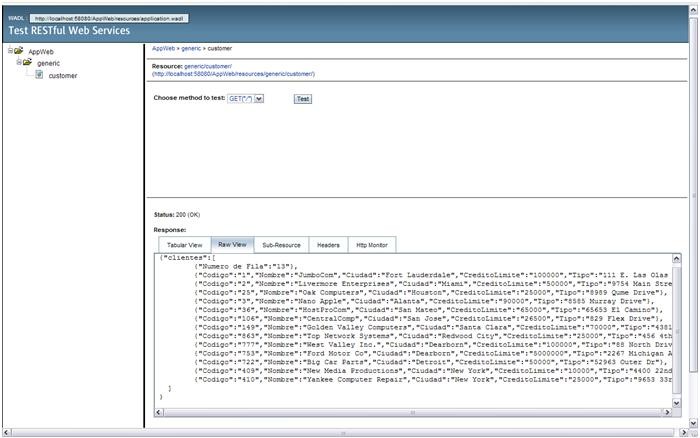This screenshot has width=700, height=438.
Task: Switch to the Sub-Resource tab
Action: click(x=281, y=245)
